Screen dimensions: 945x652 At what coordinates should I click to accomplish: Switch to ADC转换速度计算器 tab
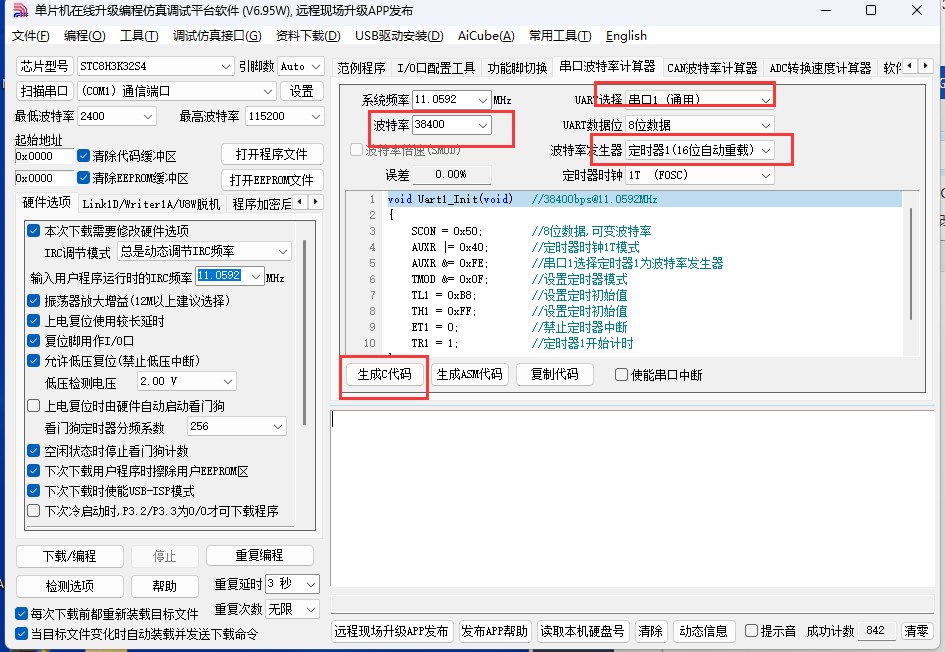(x=820, y=67)
